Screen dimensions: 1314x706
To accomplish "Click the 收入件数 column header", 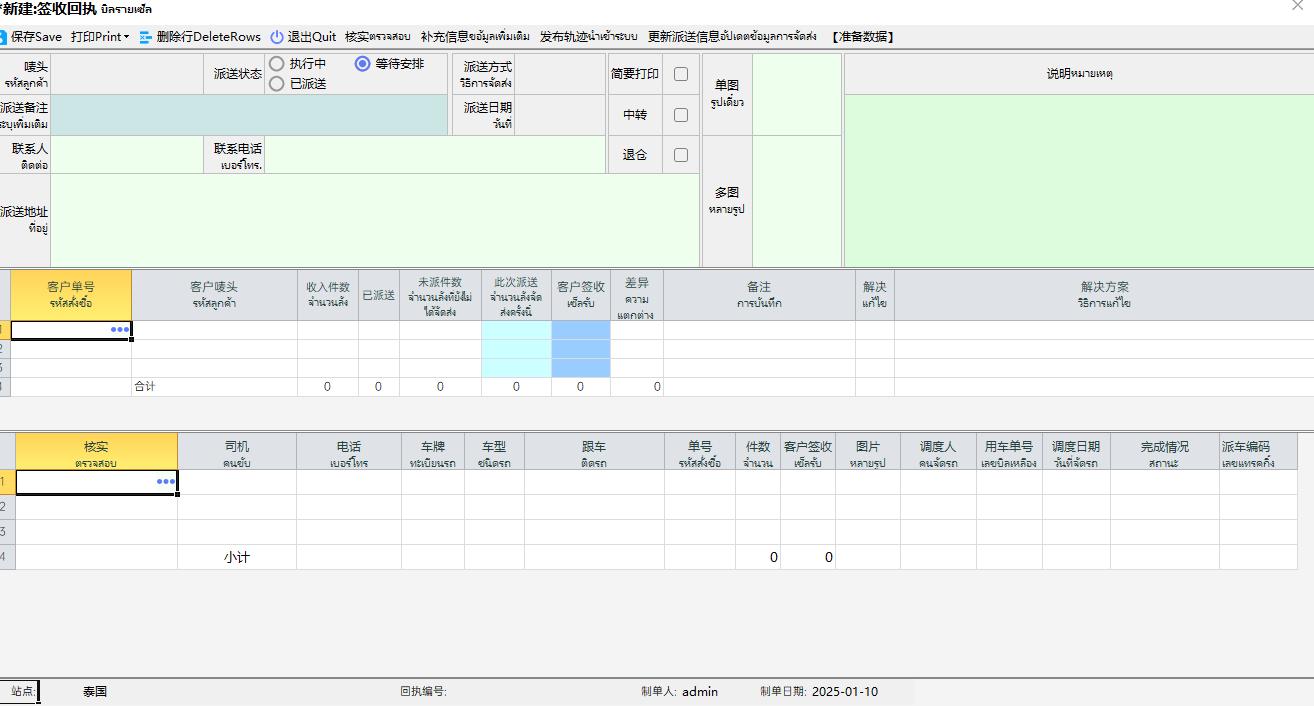I will (328, 294).
